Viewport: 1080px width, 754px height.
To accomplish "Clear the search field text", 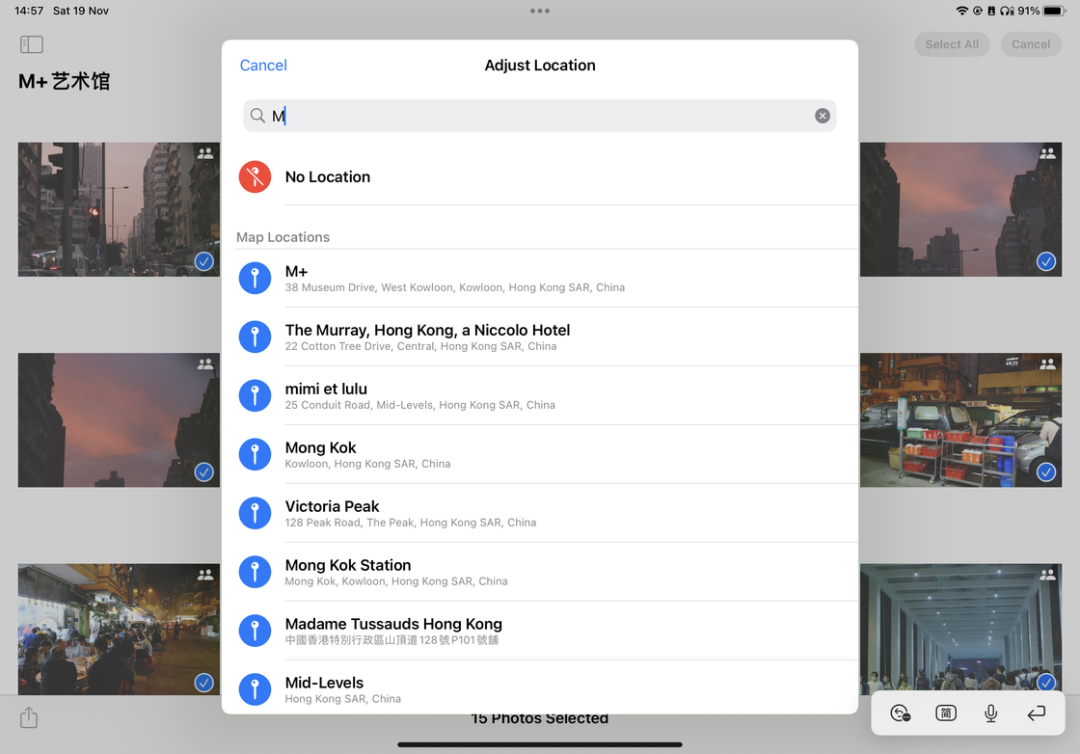I will point(822,116).
